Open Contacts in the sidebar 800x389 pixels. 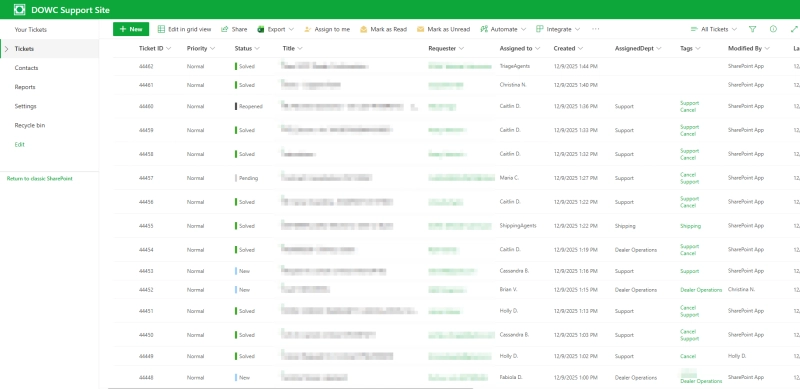tap(27, 68)
